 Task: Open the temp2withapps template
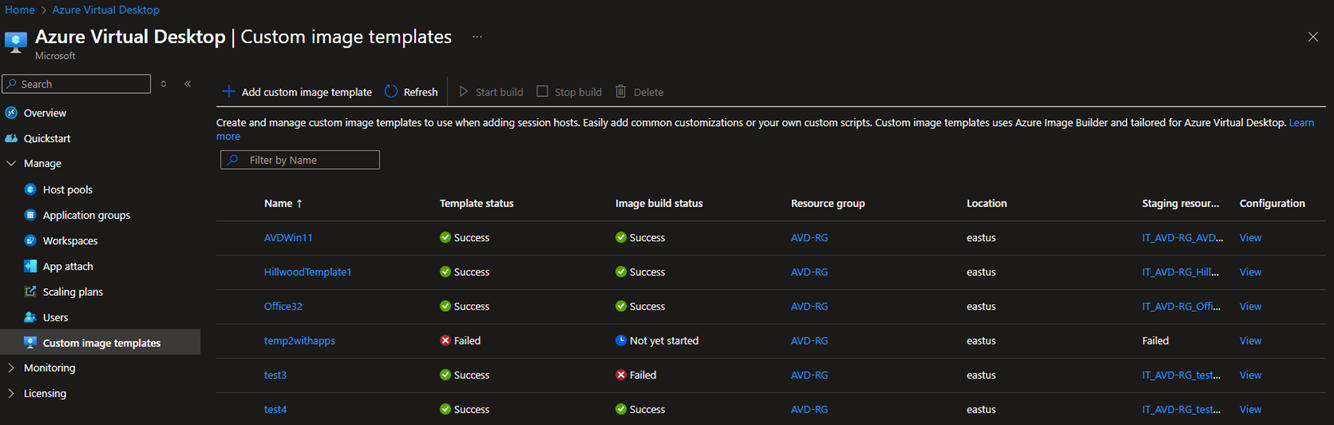coord(300,341)
